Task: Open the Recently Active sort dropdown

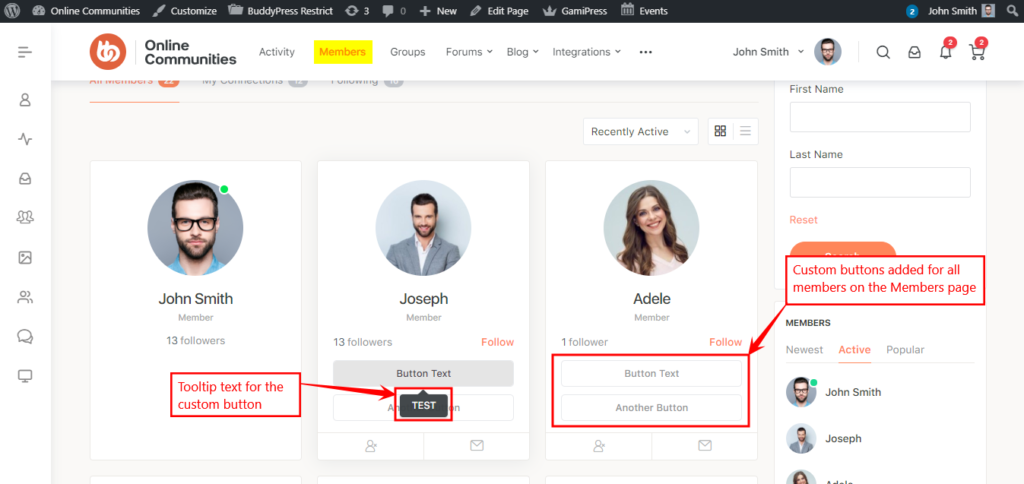Action: pos(640,132)
